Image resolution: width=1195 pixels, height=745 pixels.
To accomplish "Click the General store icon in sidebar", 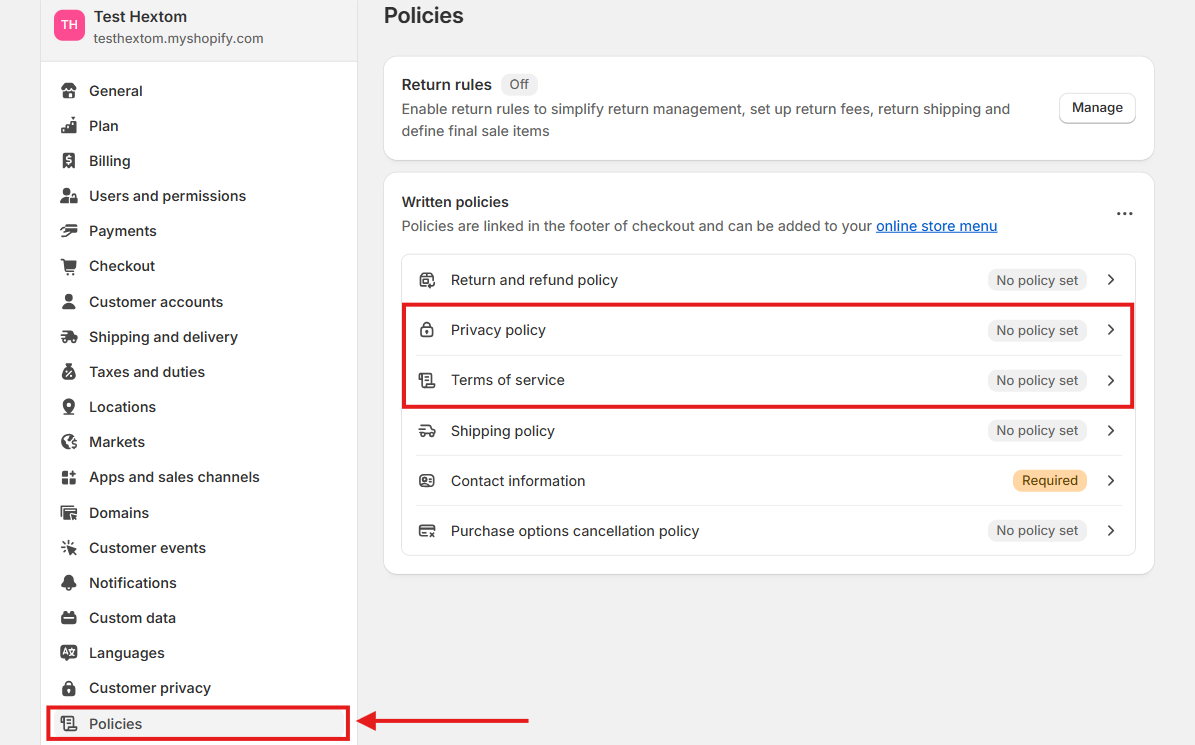I will (69, 91).
